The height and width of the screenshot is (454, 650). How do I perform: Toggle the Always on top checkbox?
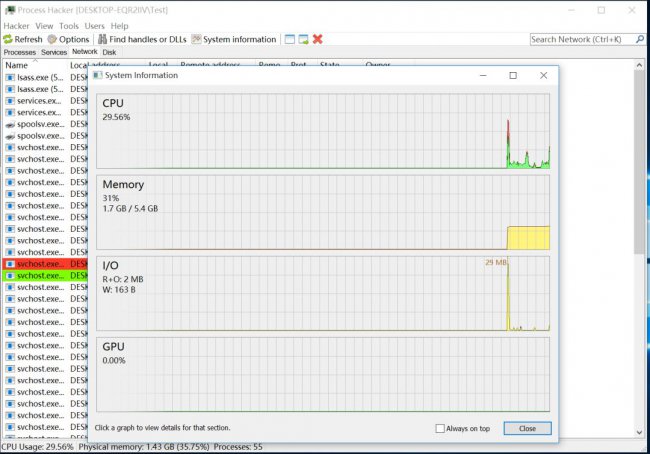point(440,428)
